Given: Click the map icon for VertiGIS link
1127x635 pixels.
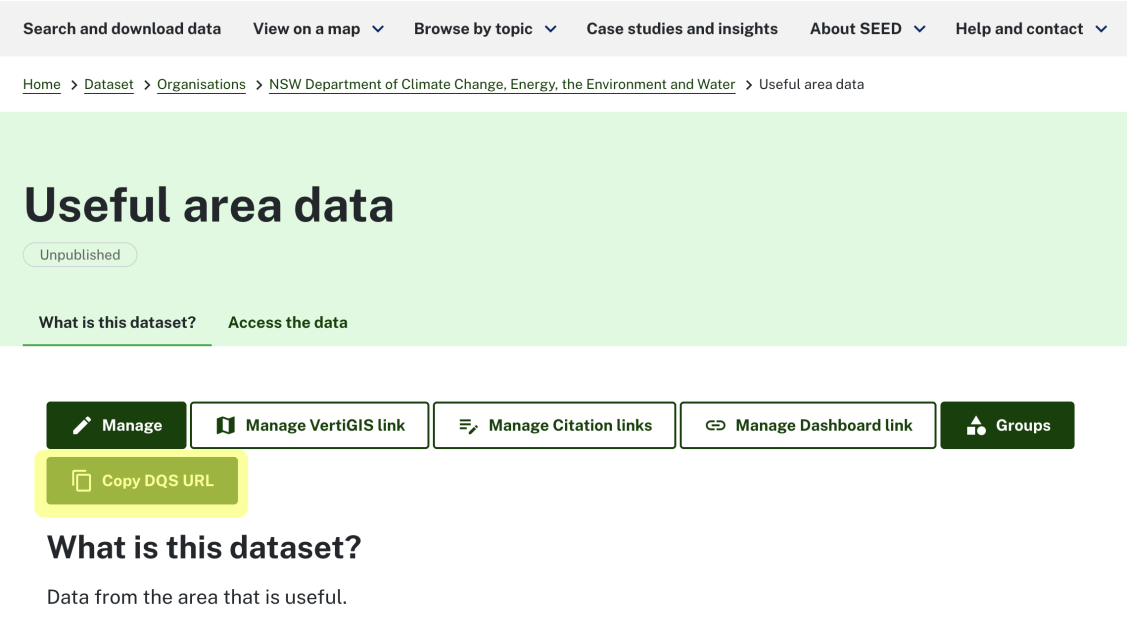Looking at the screenshot, I should click(x=226, y=426).
